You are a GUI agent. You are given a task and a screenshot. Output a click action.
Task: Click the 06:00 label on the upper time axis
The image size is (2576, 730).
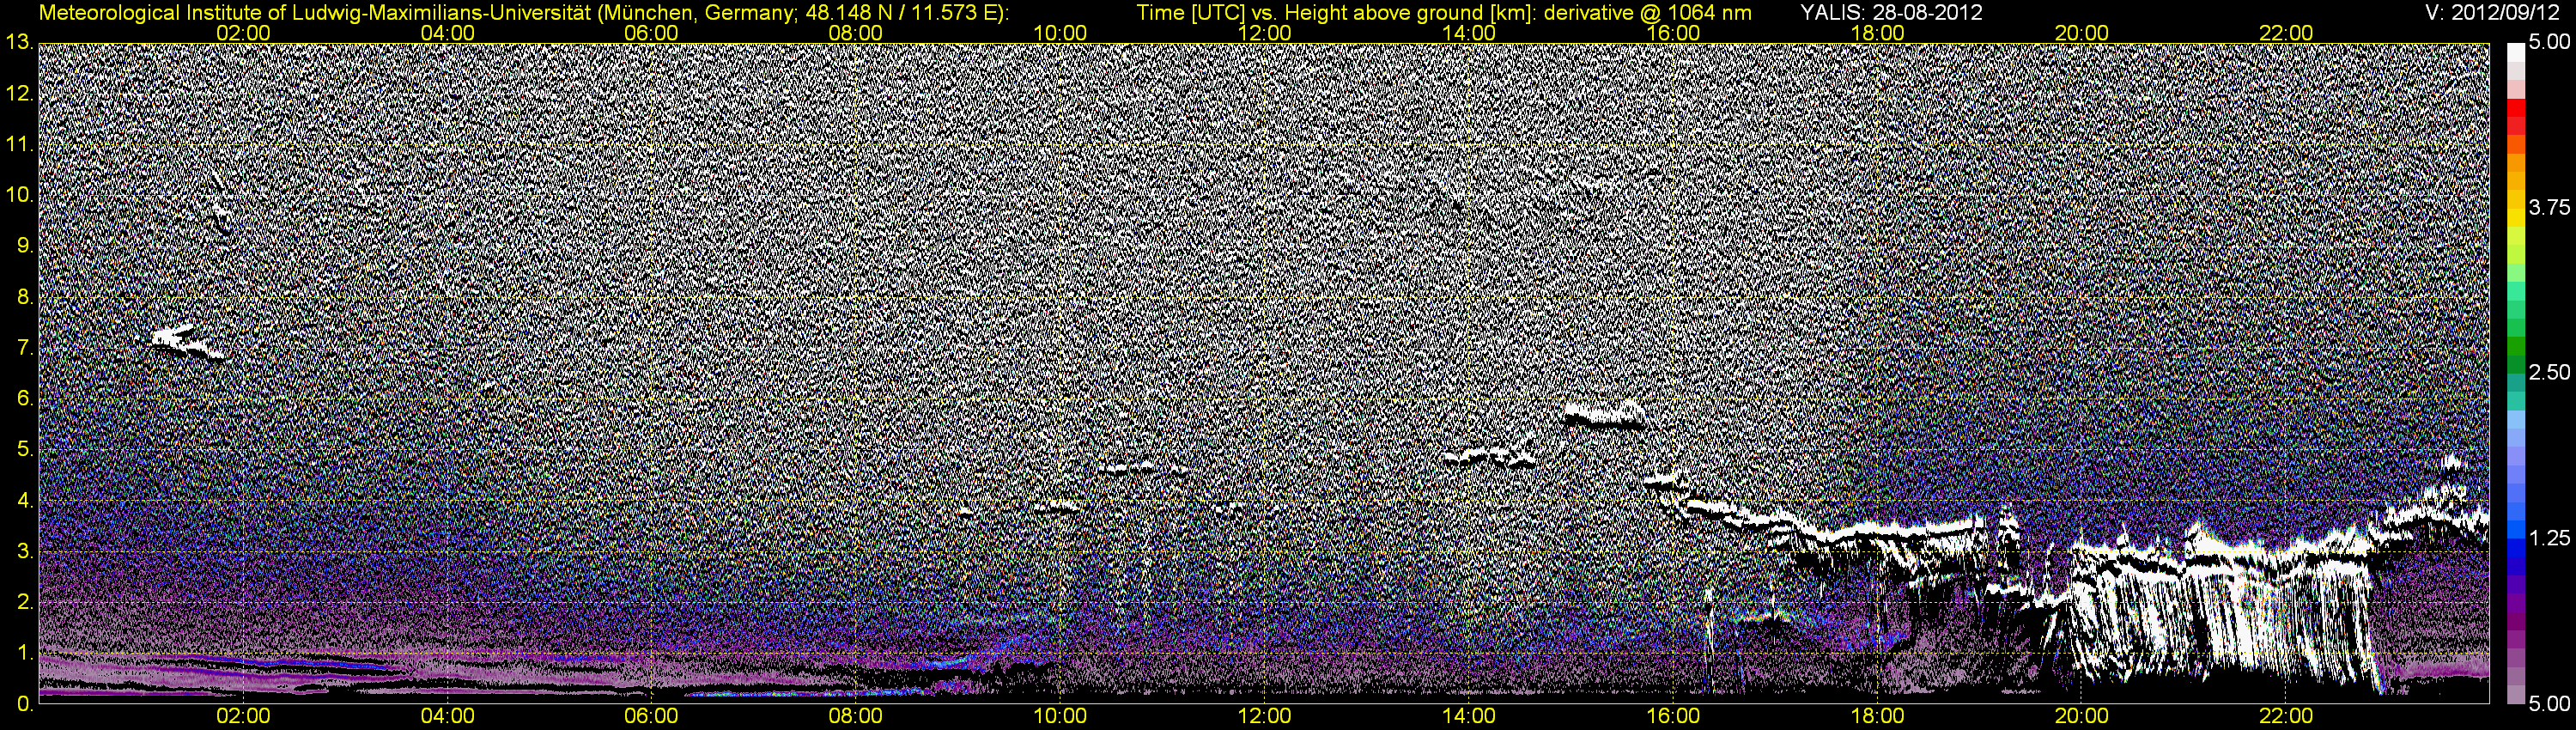coord(651,33)
